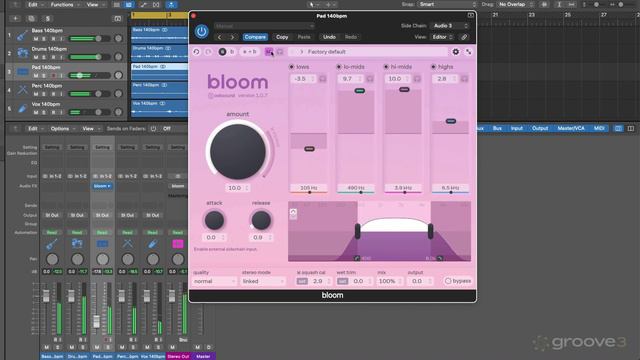The height and width of the screenshot is (360, 640).
Task: Toggle the A/B state button in bloom
Action: tap(227, 52)
